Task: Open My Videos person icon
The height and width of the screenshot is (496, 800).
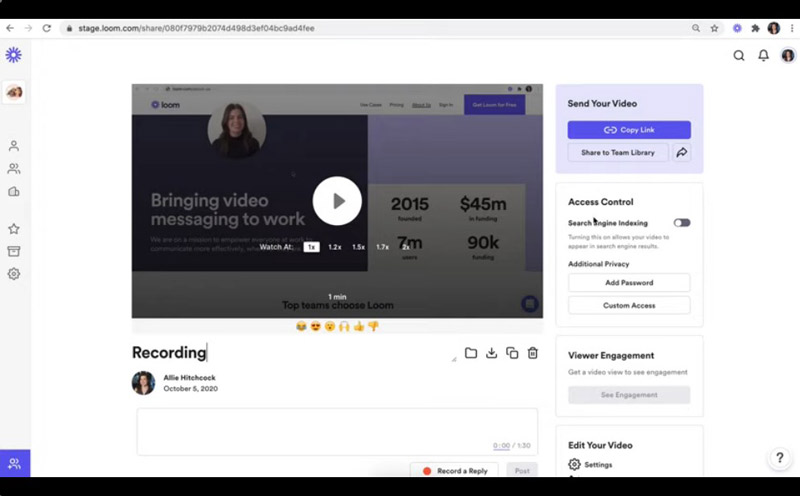Action: pos(14,146)
